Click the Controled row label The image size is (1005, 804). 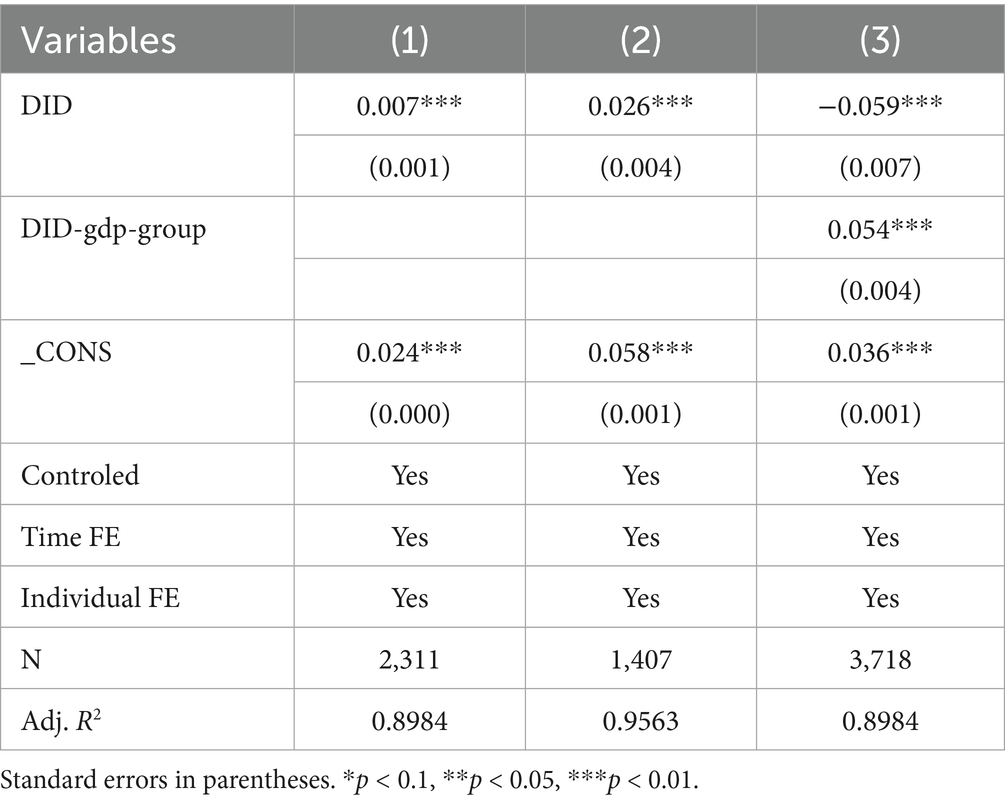[x=80, y=475]
